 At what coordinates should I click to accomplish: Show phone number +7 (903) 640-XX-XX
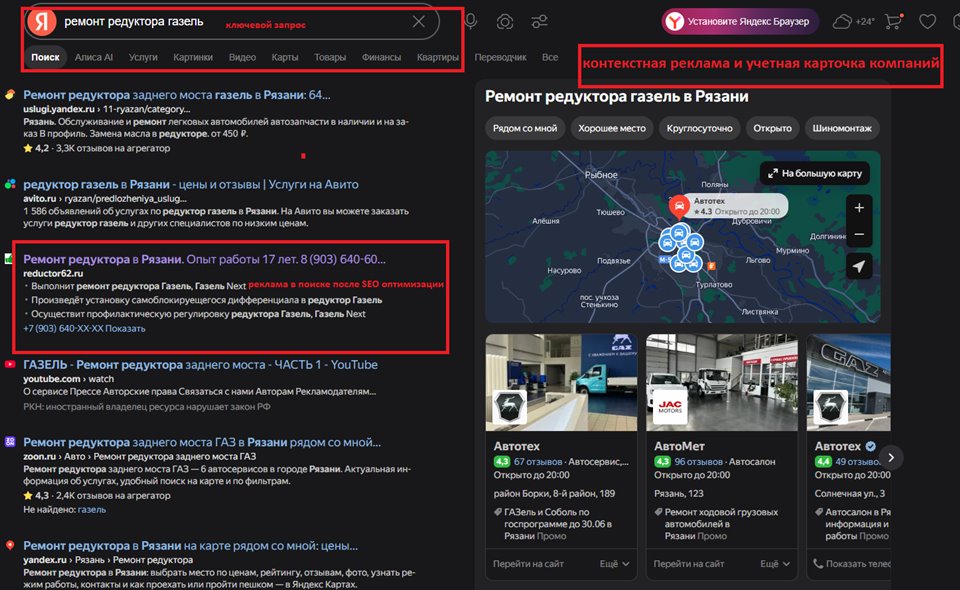pos(84,329)
